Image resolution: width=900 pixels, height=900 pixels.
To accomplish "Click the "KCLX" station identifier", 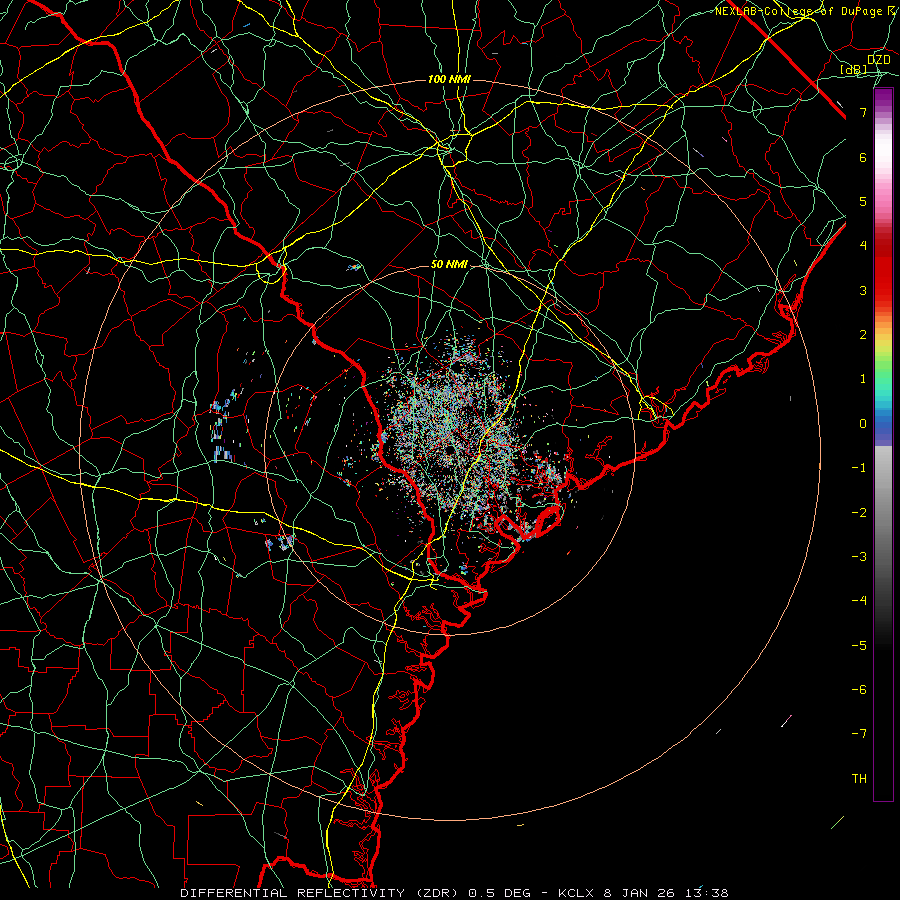I will [x=576, y=893].
